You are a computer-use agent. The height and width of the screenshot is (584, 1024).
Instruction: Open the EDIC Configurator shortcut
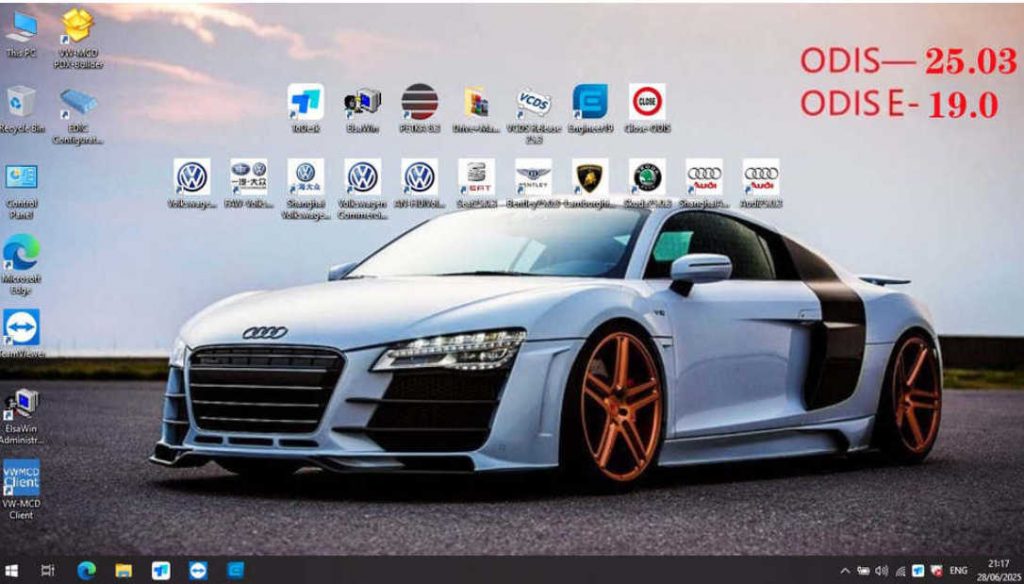click(78, 104)
